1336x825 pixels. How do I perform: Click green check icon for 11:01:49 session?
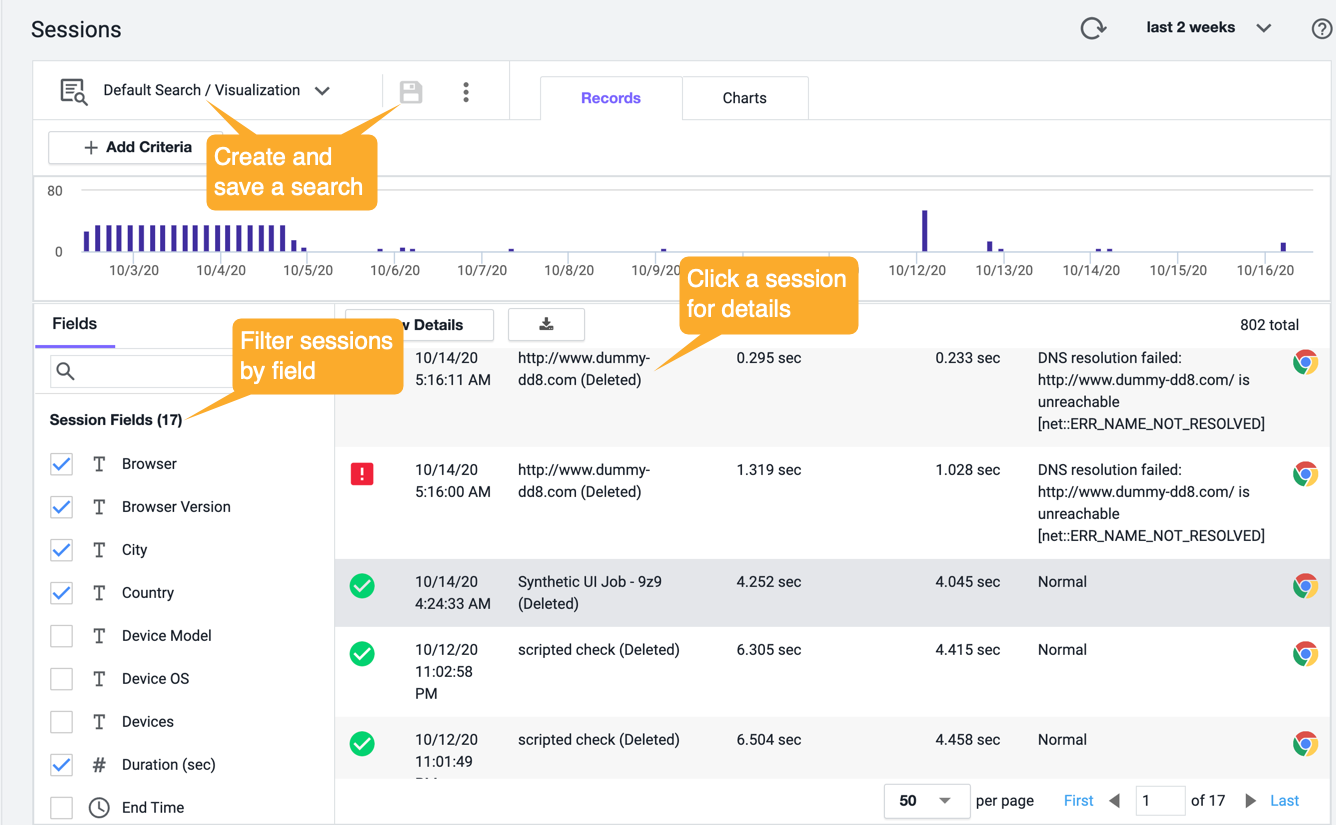(x=362, y=744)
